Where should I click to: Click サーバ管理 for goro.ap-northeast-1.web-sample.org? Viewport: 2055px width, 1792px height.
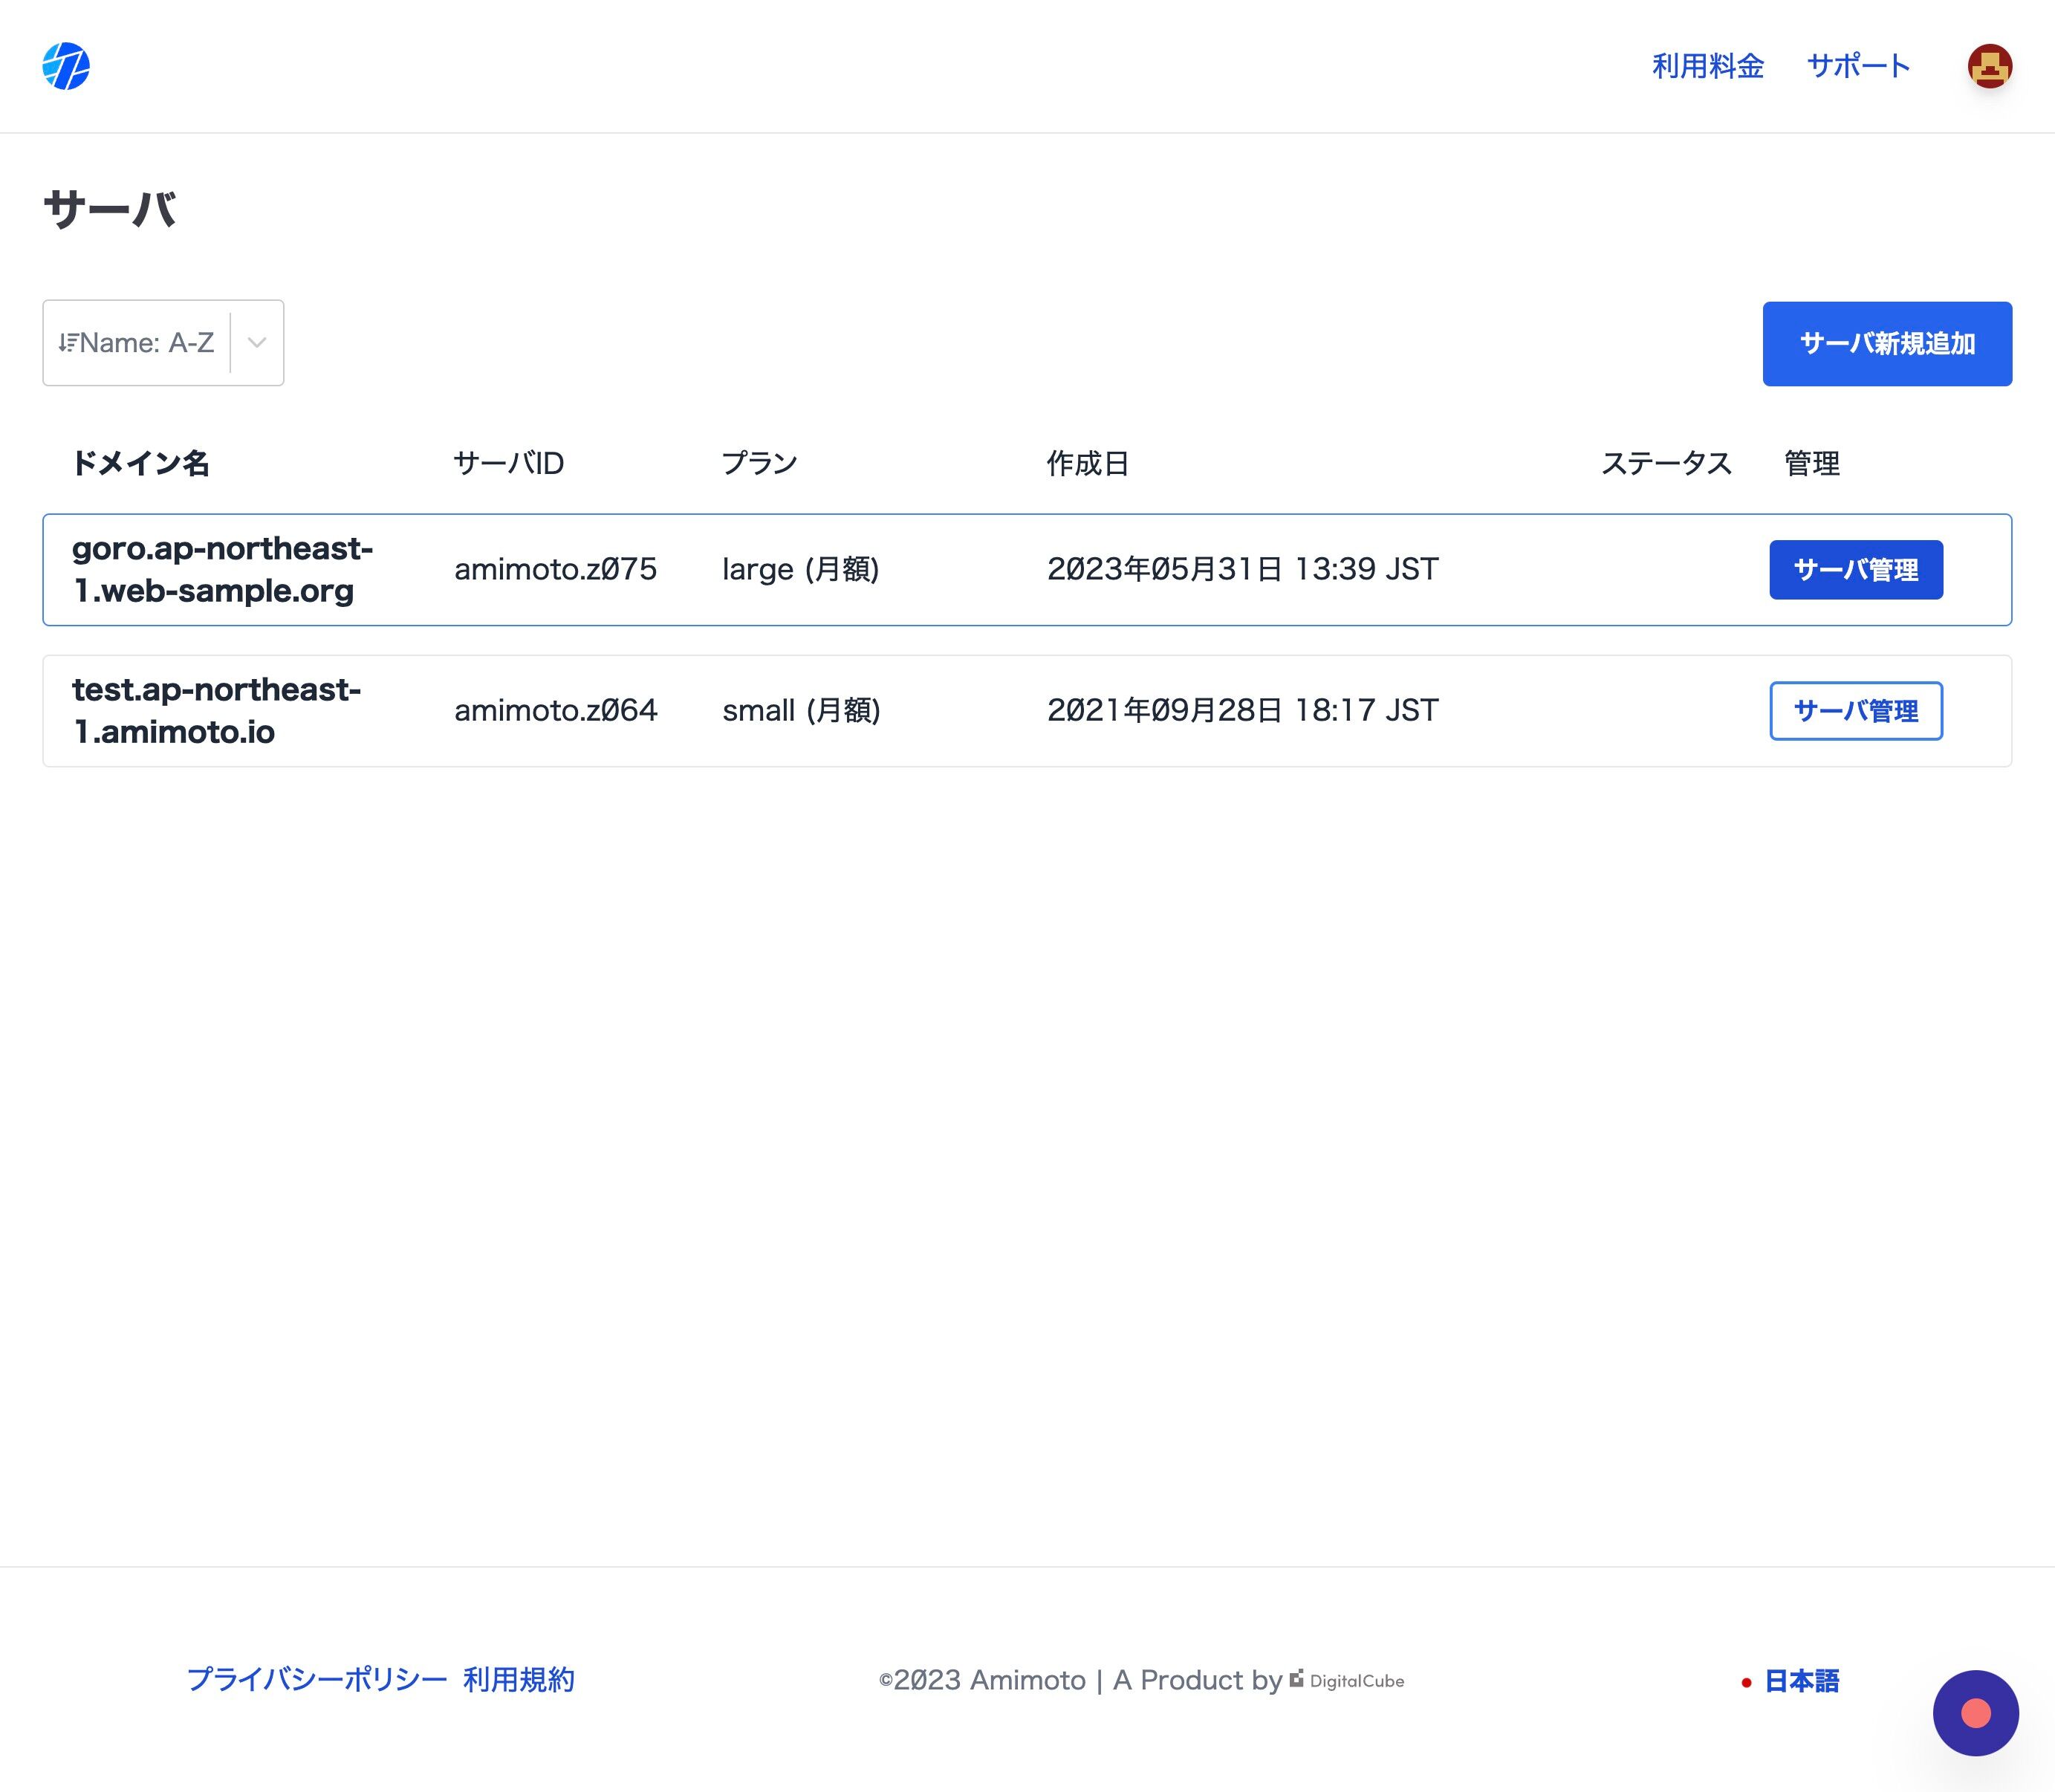(1855, 569)
